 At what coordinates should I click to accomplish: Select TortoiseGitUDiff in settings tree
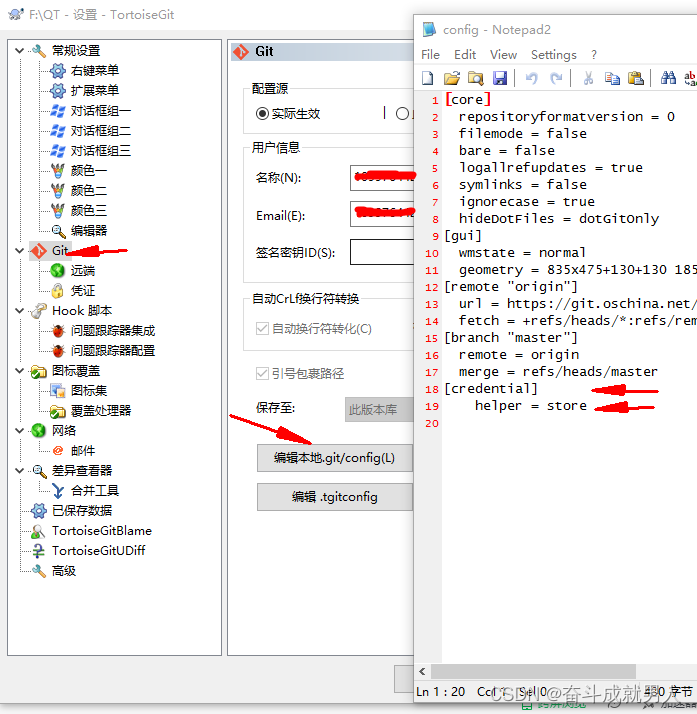pyautogui.click(x=98, y=551)
